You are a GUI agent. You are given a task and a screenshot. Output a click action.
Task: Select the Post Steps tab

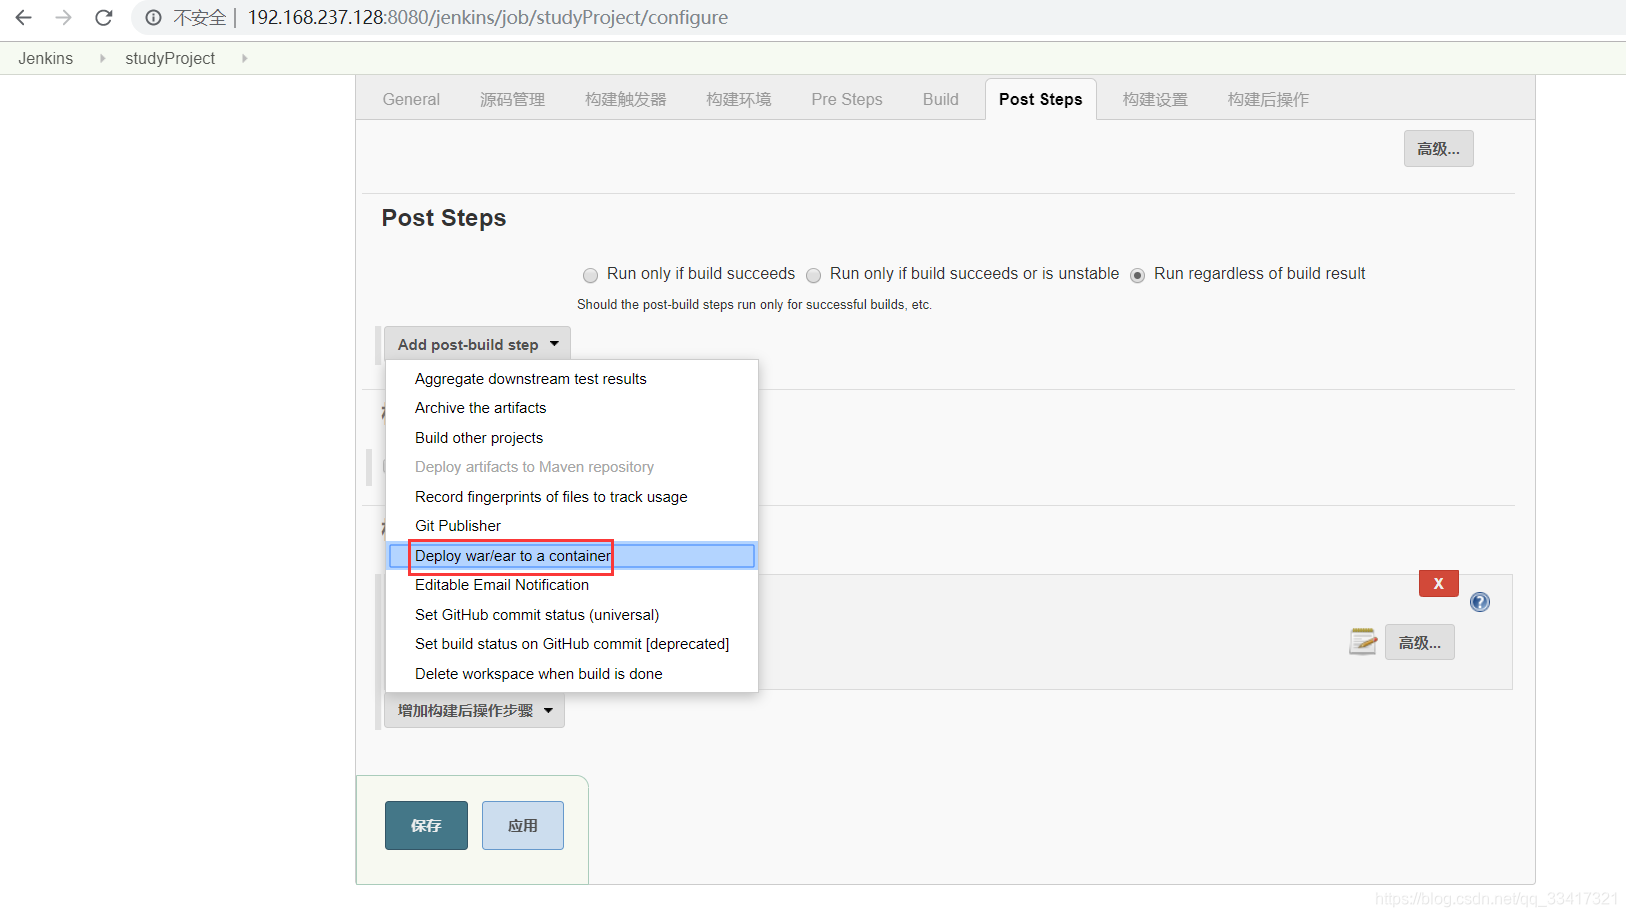pos(1041,99)
